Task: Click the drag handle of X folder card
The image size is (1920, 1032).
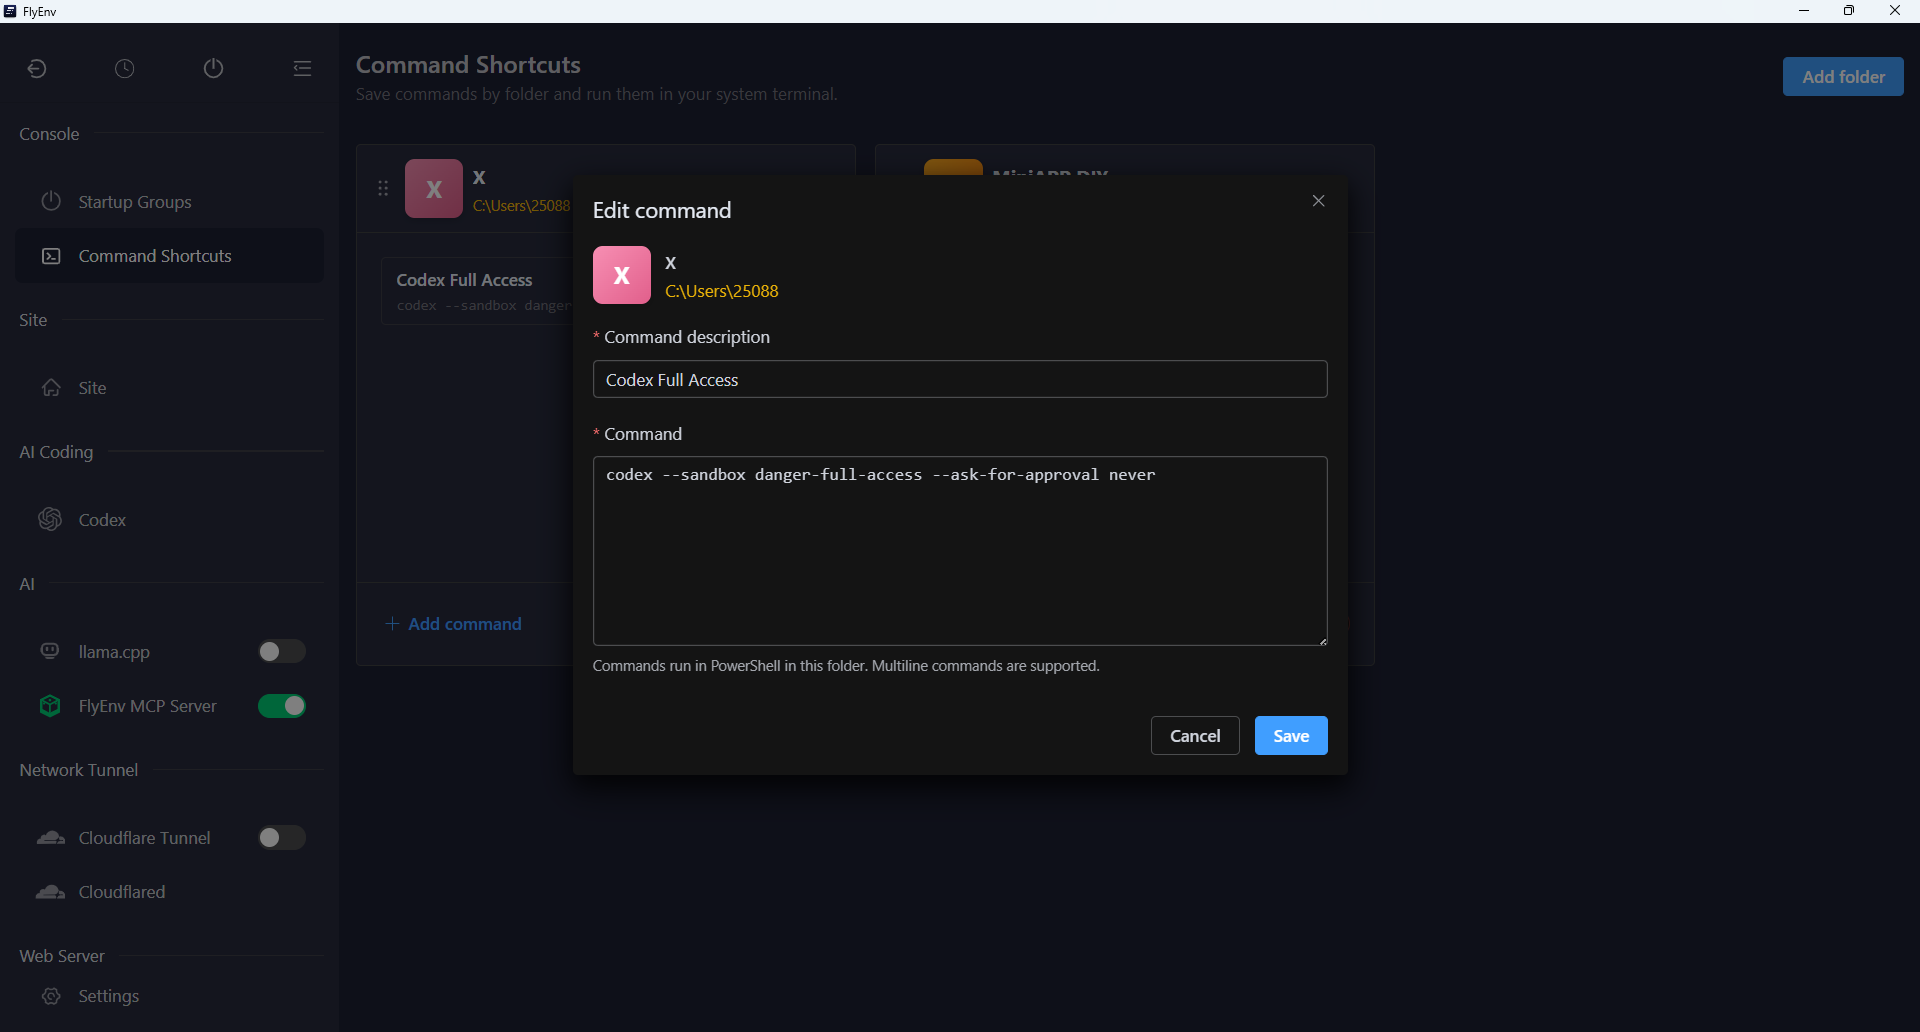Action: [x=383, y=188]
